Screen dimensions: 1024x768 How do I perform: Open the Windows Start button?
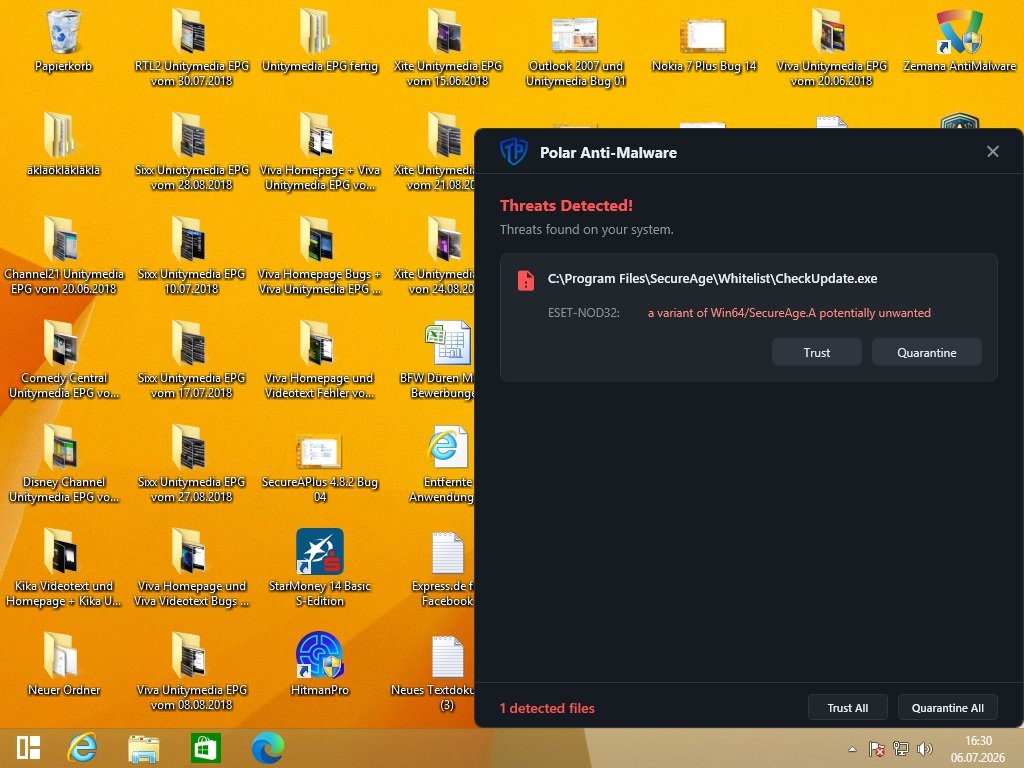29,748
